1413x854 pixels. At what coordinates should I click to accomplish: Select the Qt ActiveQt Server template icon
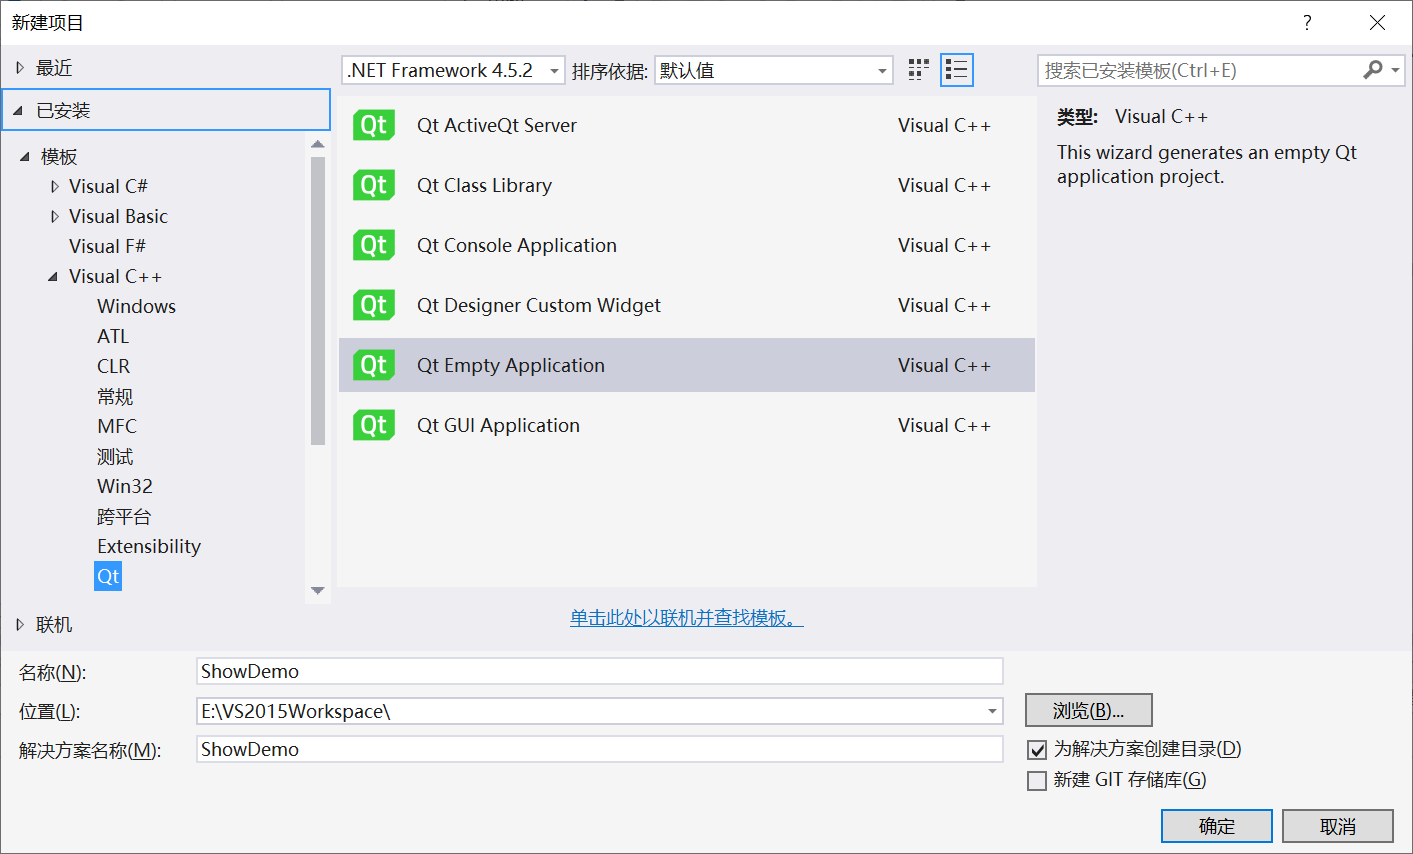click(x=373, y=125)
